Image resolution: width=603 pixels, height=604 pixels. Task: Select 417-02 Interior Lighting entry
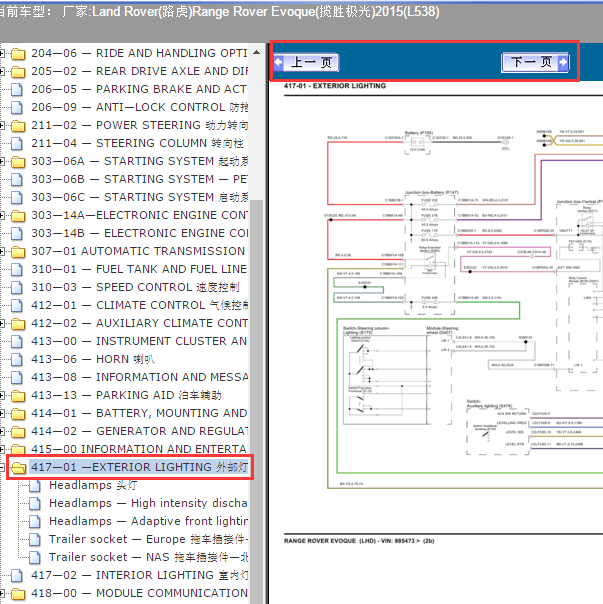(139, 575)
